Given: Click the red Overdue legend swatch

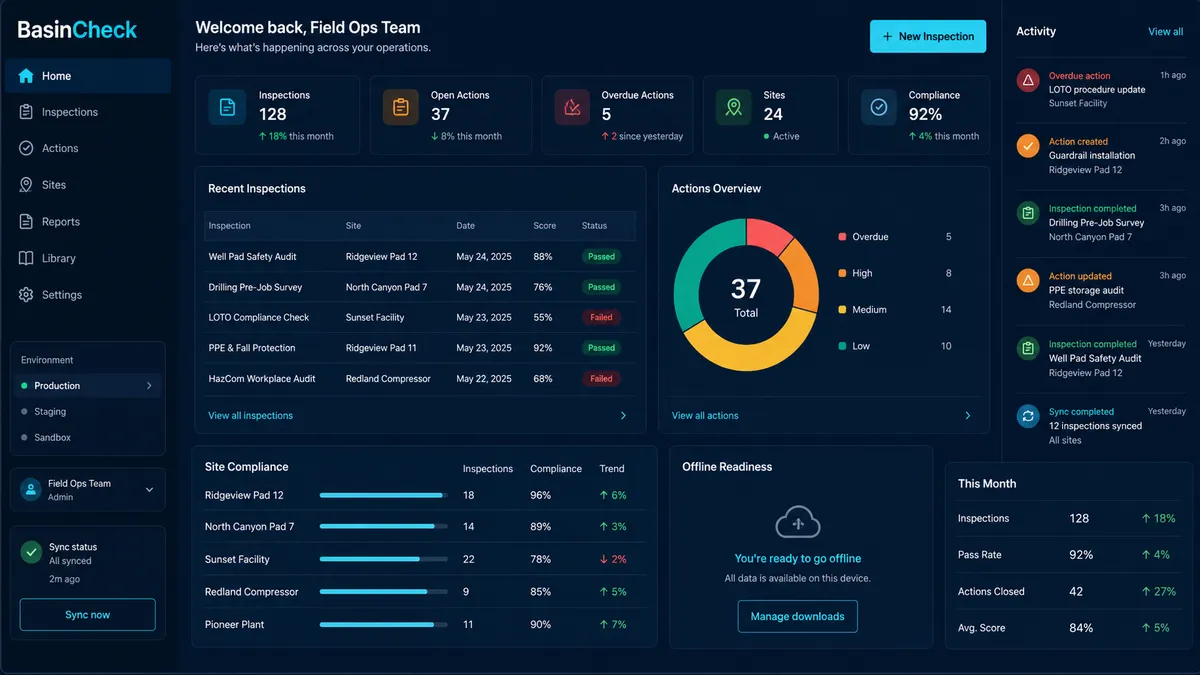Looking at the screenshot, I should (x=842, y=237).
